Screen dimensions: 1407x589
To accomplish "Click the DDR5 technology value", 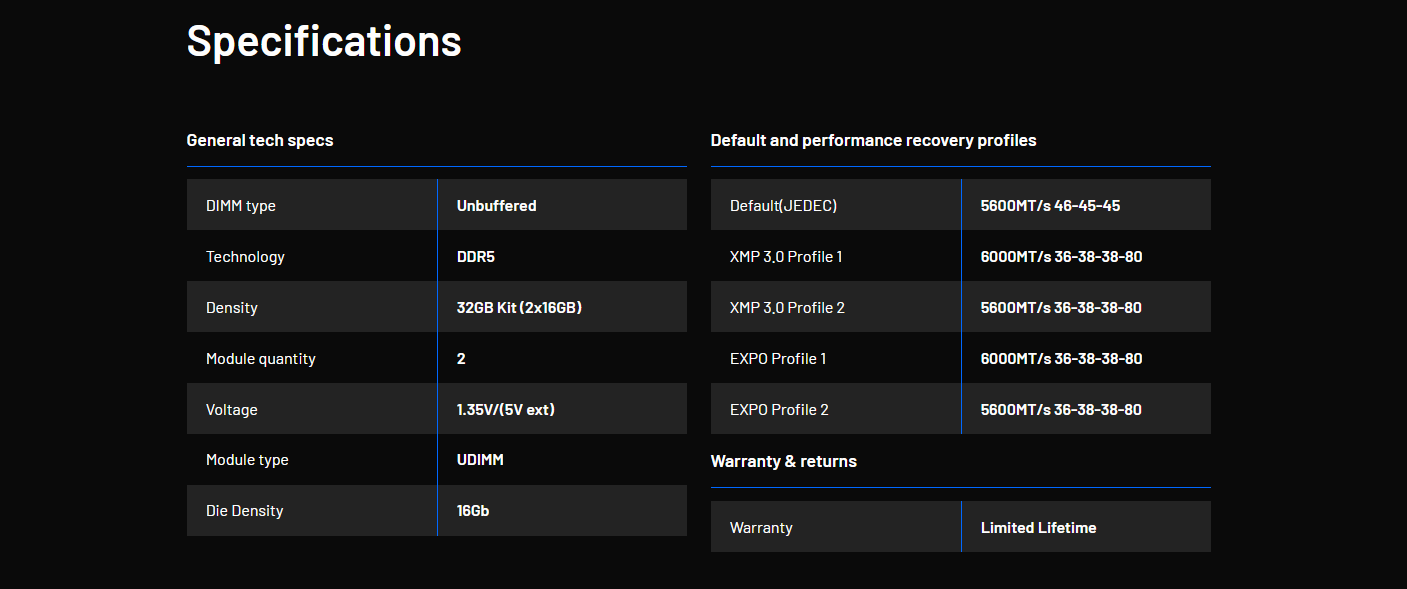I will (x=476, y=257).
